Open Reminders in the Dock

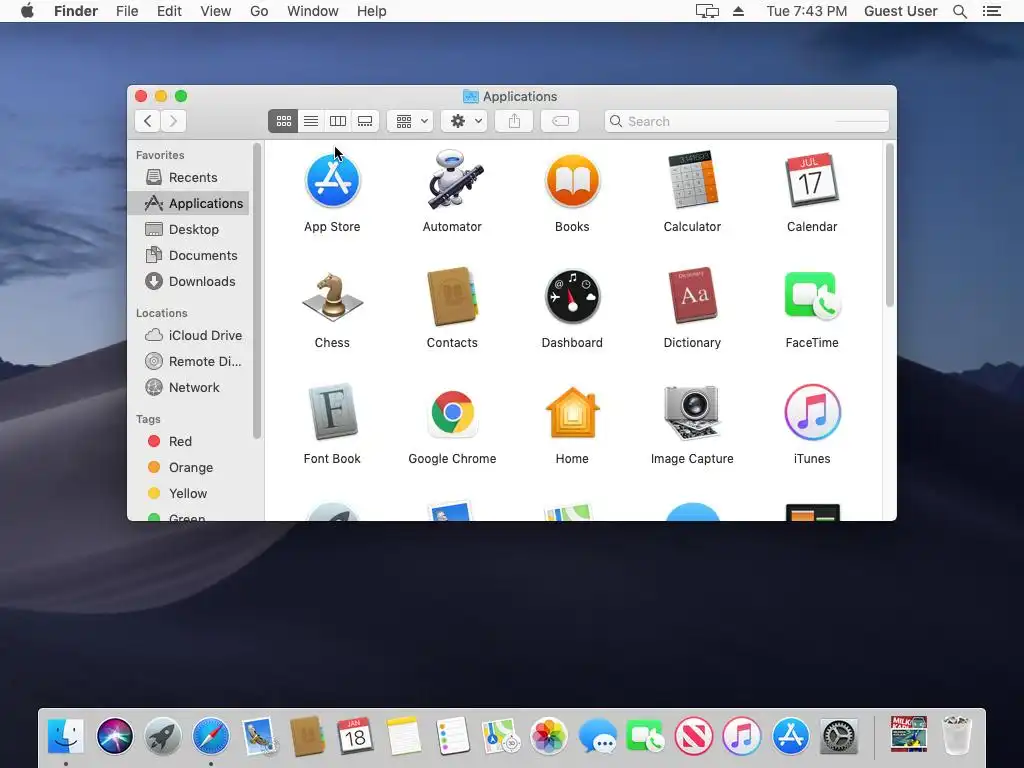452,736
